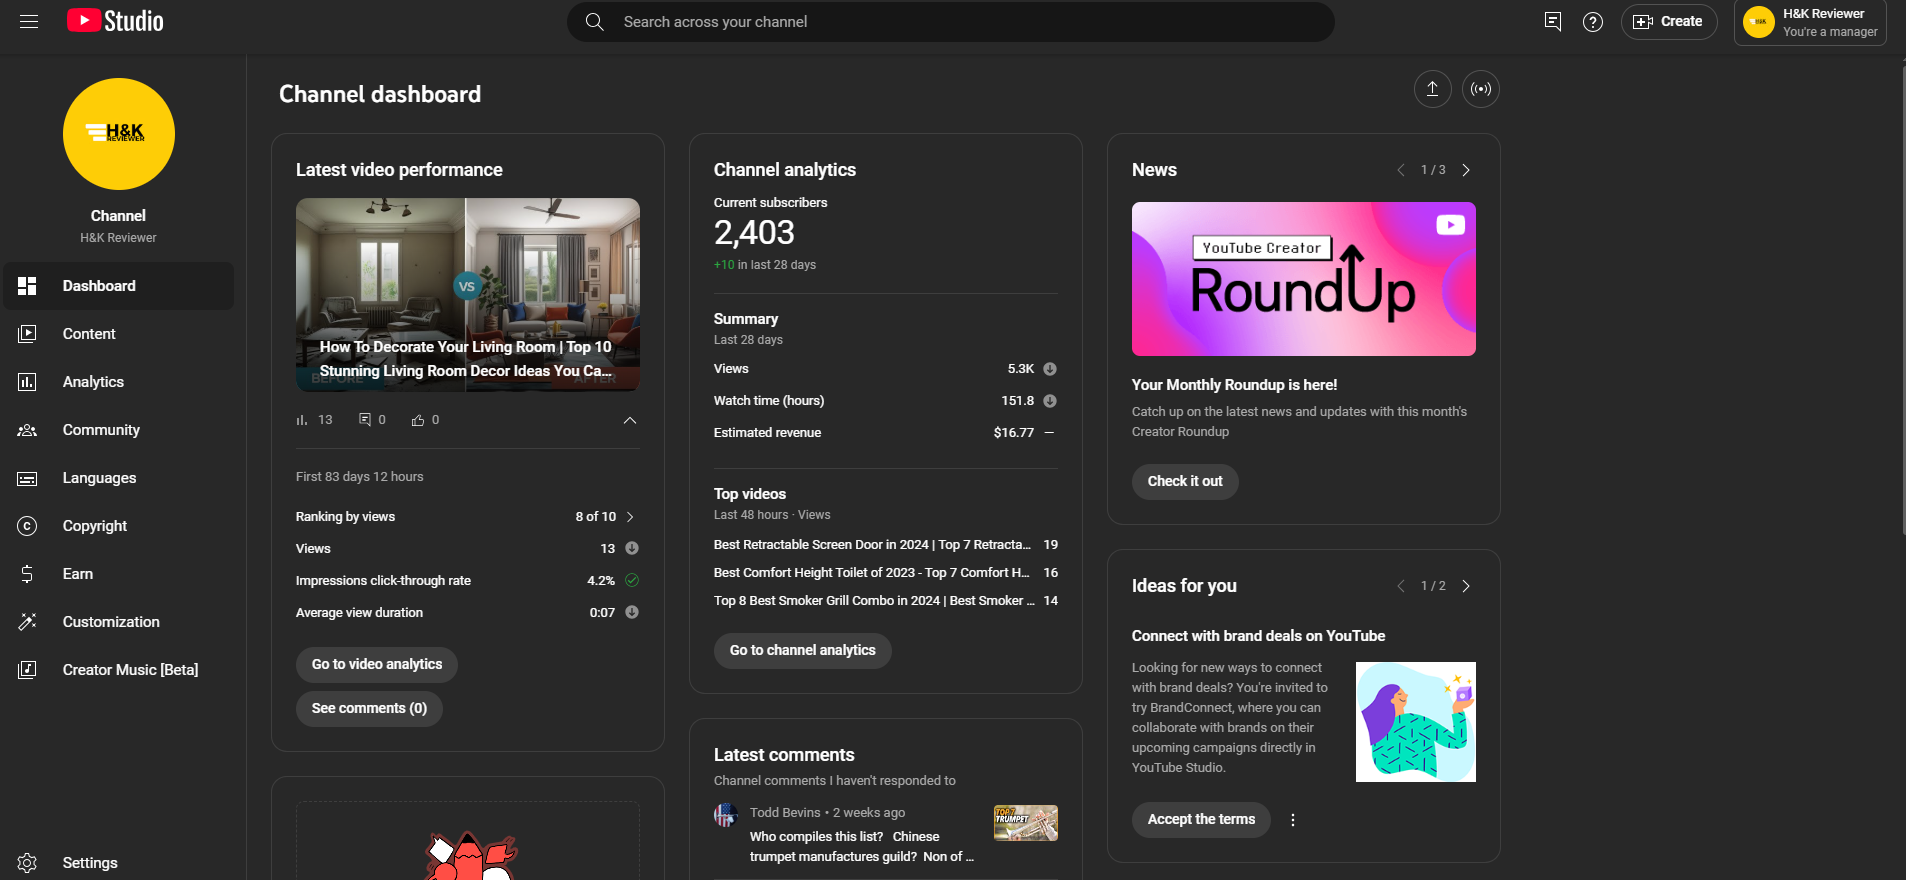
Task: Click the Earn dollar icon
Action: pos(27,574)
